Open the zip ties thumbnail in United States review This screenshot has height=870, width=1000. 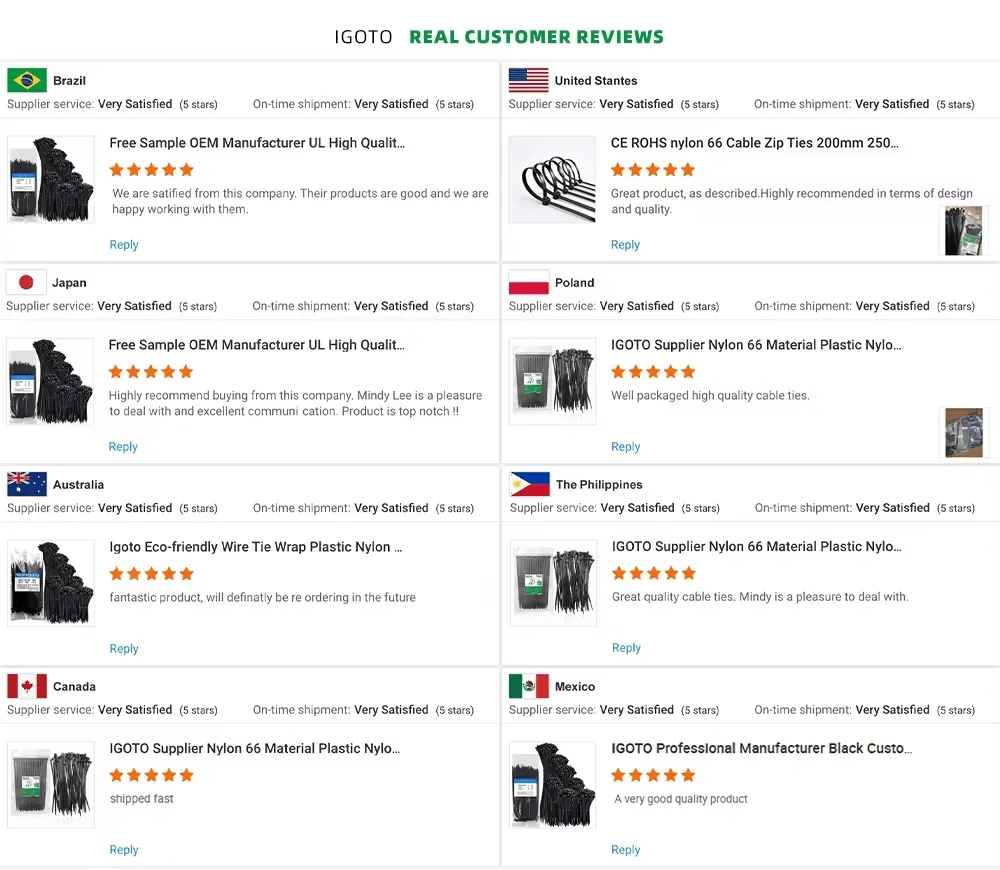tap(552, 180)
